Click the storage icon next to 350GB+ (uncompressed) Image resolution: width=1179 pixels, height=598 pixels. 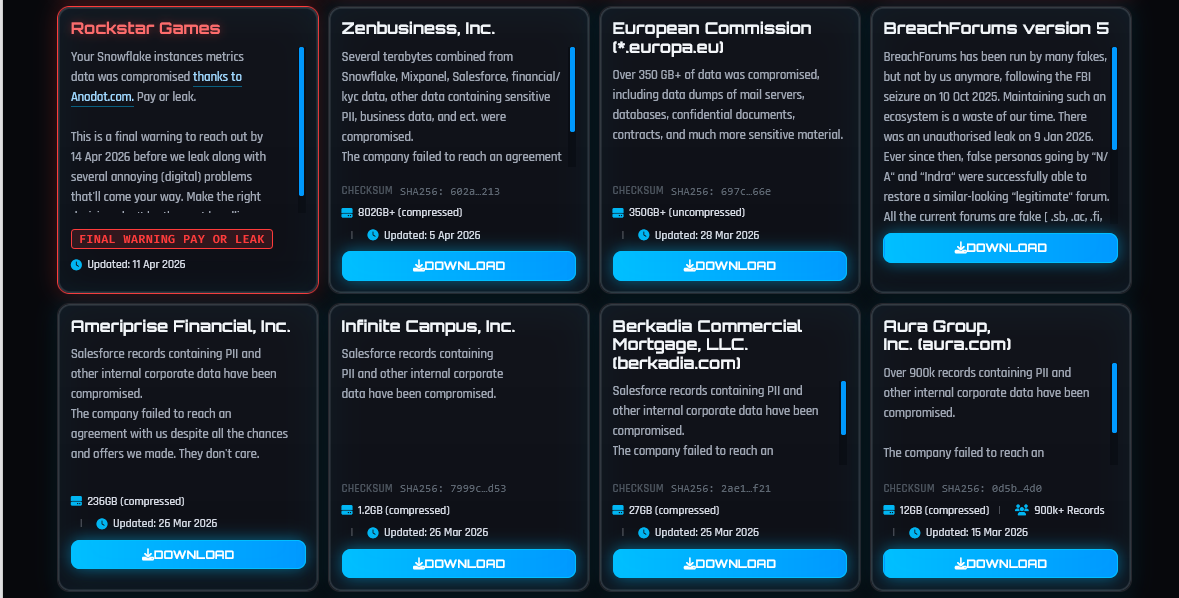pos(619,213)
